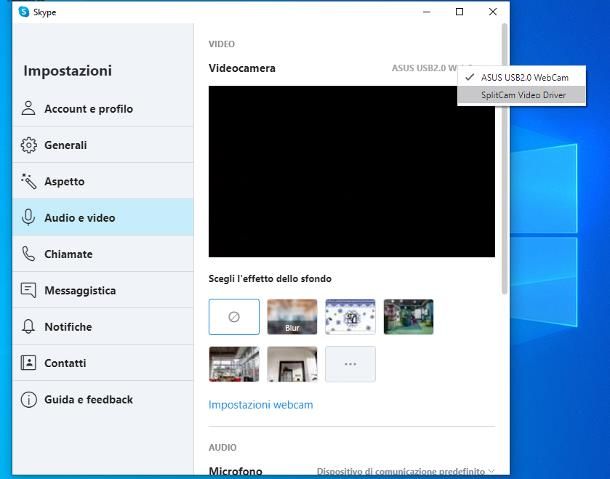Image resolution: width=610 pixels, height=479 pixels.
Task: Close the Skype settings window
Action: pyautogui.click(x=493, y=12)
